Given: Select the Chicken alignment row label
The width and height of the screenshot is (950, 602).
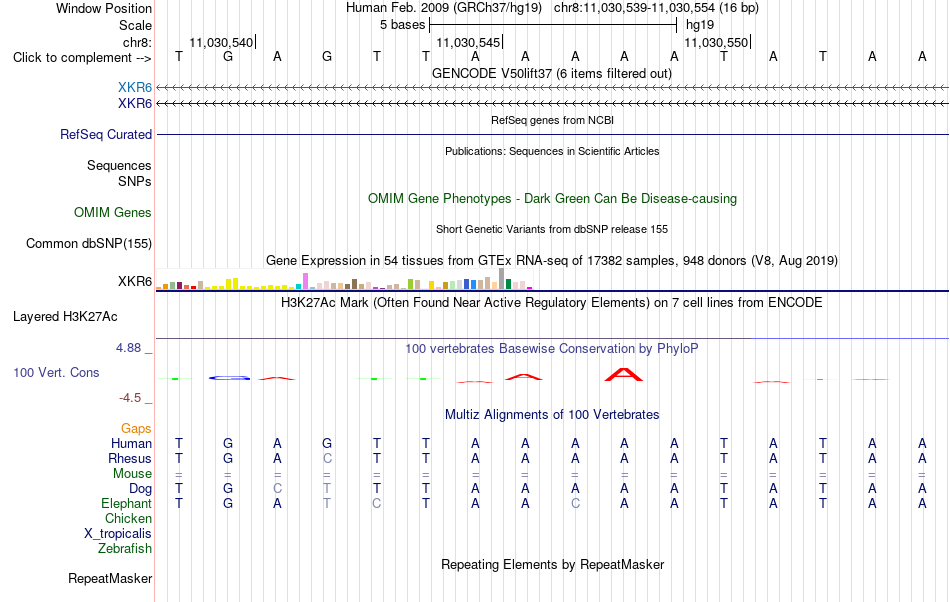Looking at the screenshot, I should click(x=128, y=518).
